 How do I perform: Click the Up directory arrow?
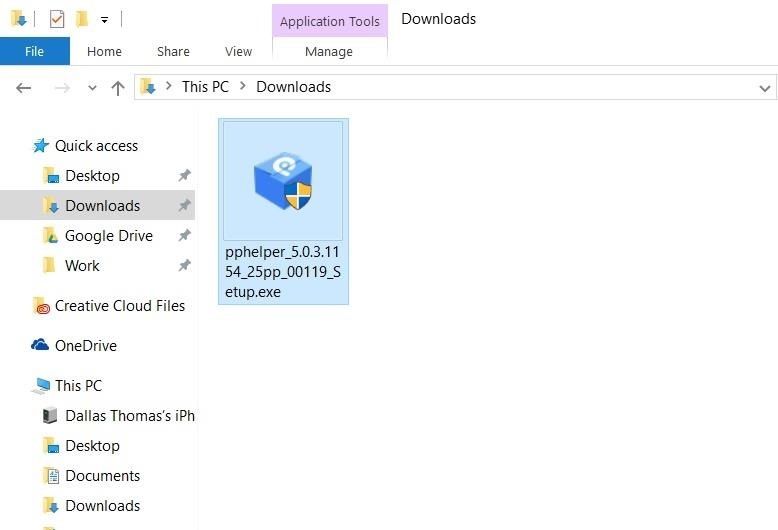[x=118, y=88]
